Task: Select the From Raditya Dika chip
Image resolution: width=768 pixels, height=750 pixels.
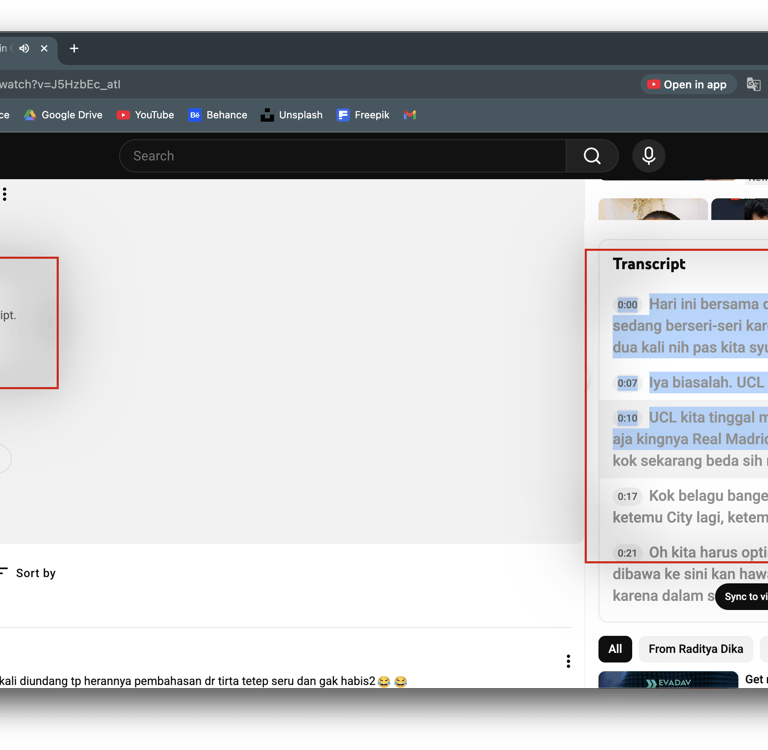Action: point(696,649)
